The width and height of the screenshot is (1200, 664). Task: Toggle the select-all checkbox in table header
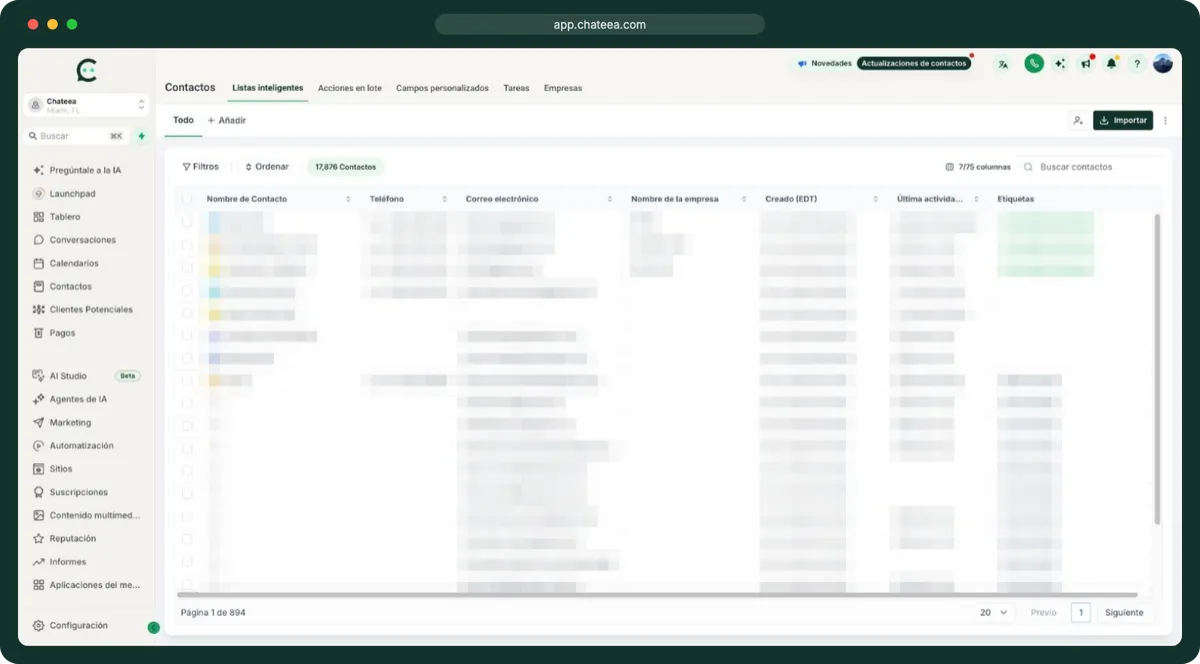187,199
